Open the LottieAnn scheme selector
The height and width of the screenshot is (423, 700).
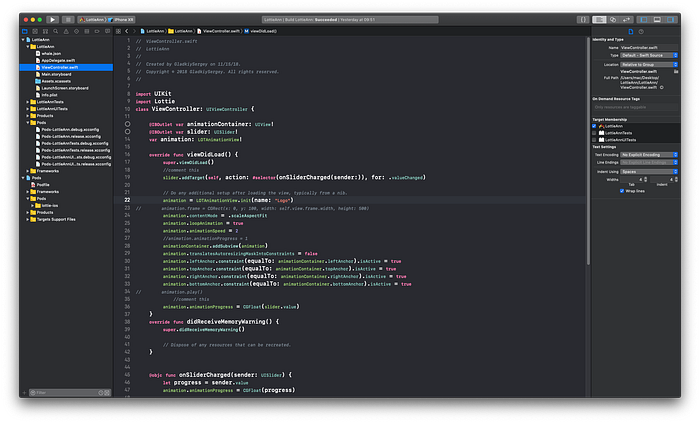point(92,20)
